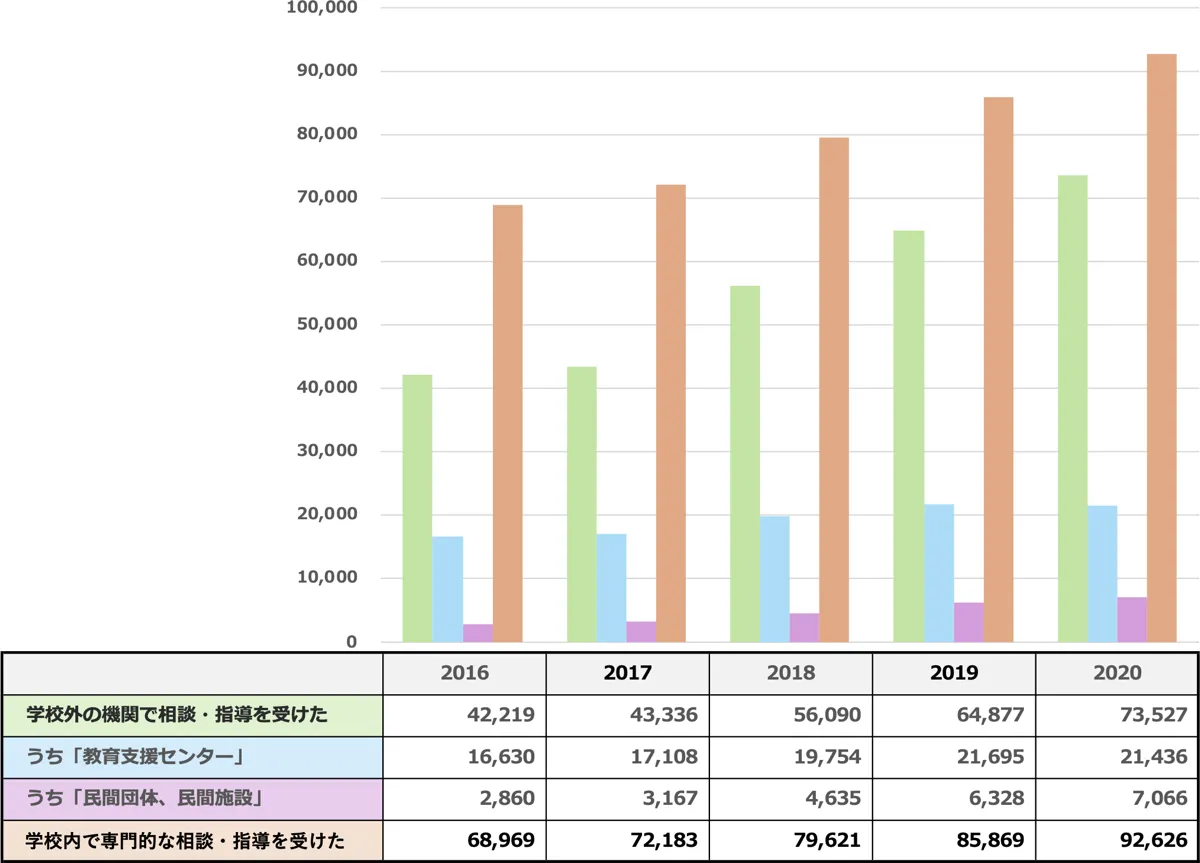The height and width of the screenshot is (863, 1200).
Task: Click the 100,000 axis label
Action: 321,8
